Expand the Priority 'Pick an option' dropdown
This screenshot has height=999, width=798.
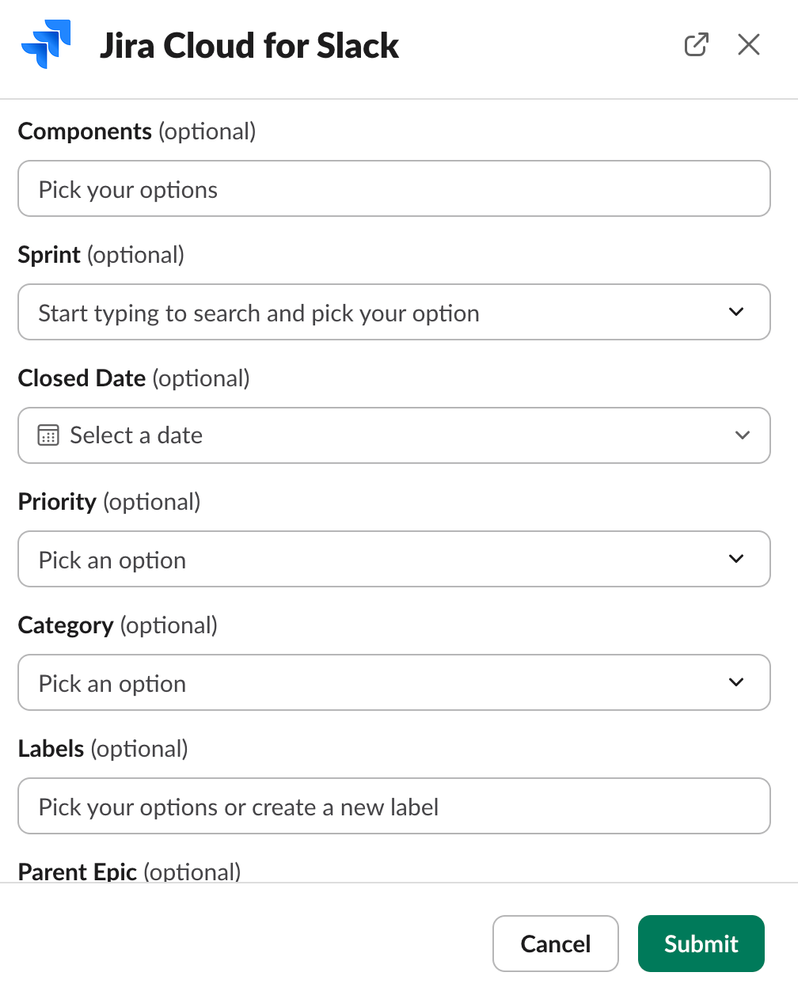(x=380, y=559)
